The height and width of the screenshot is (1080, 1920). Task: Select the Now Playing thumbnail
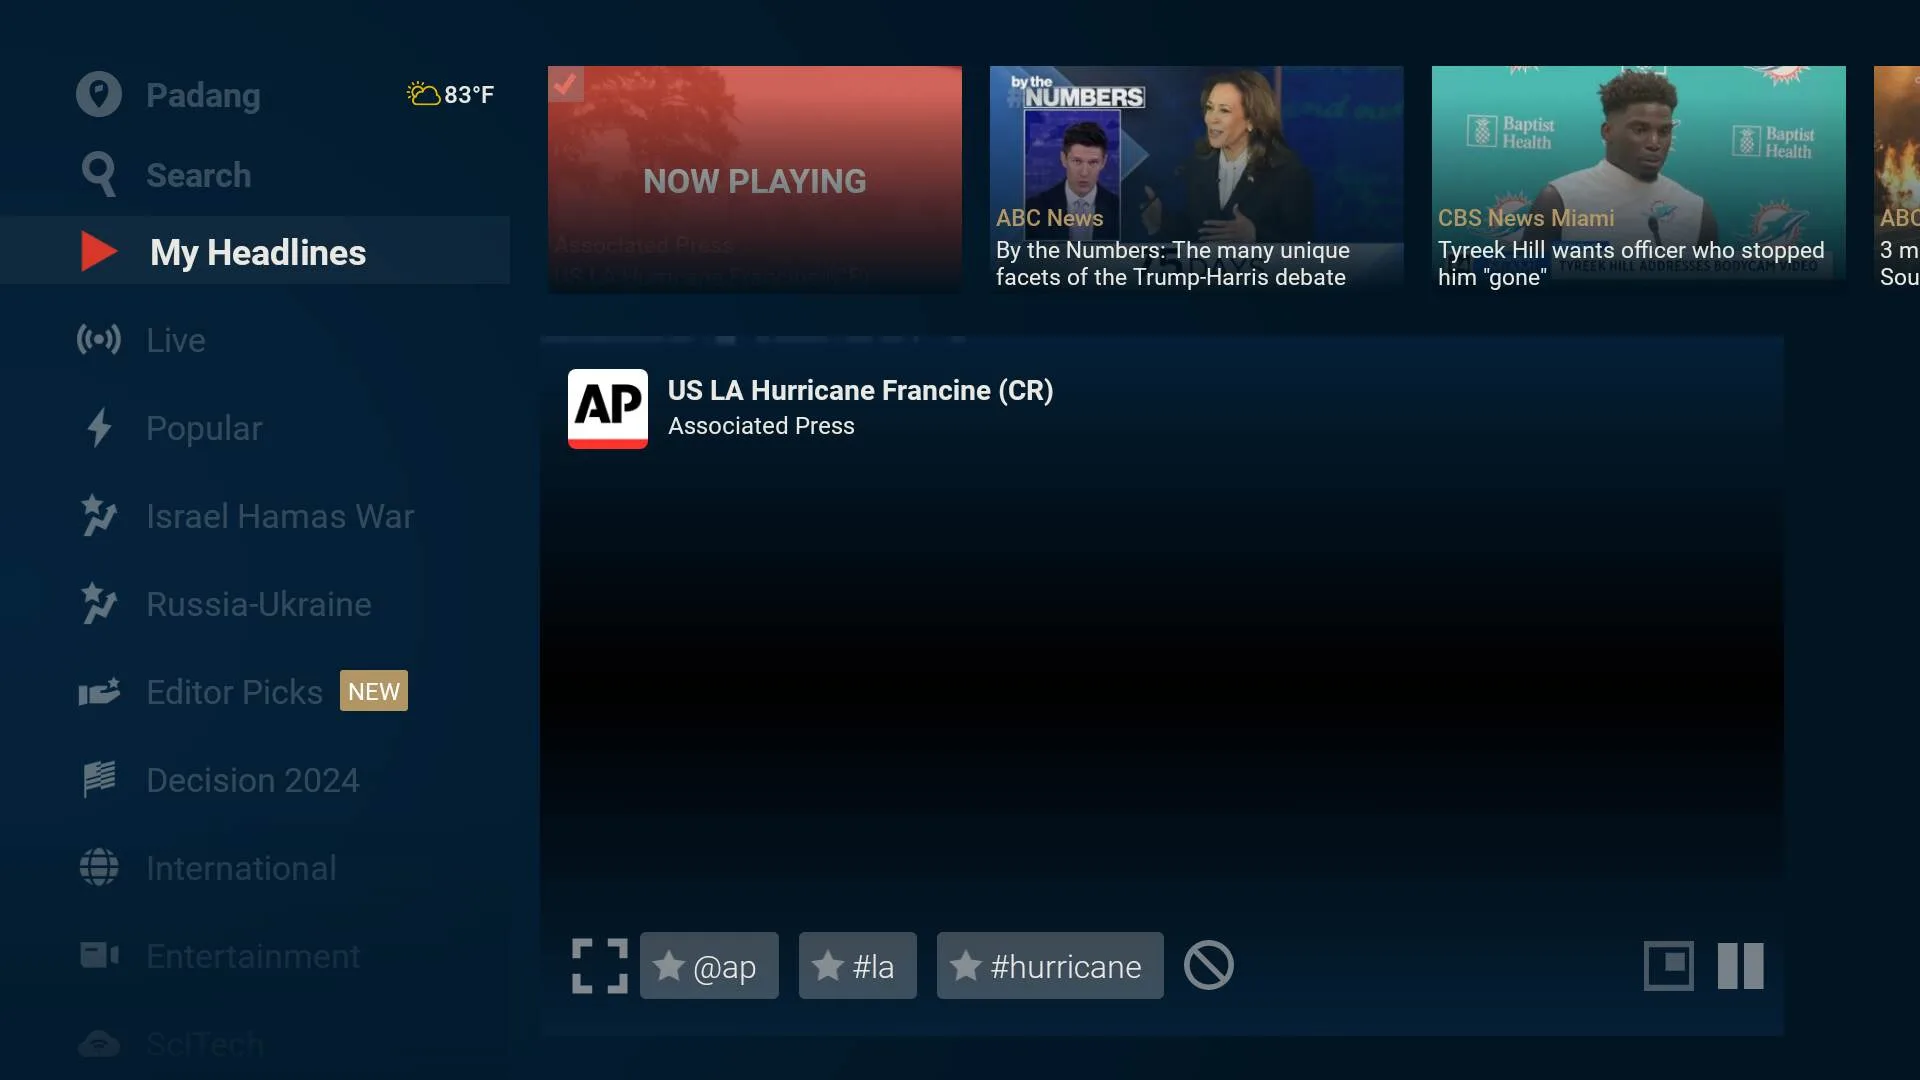[x=755, y=180]
